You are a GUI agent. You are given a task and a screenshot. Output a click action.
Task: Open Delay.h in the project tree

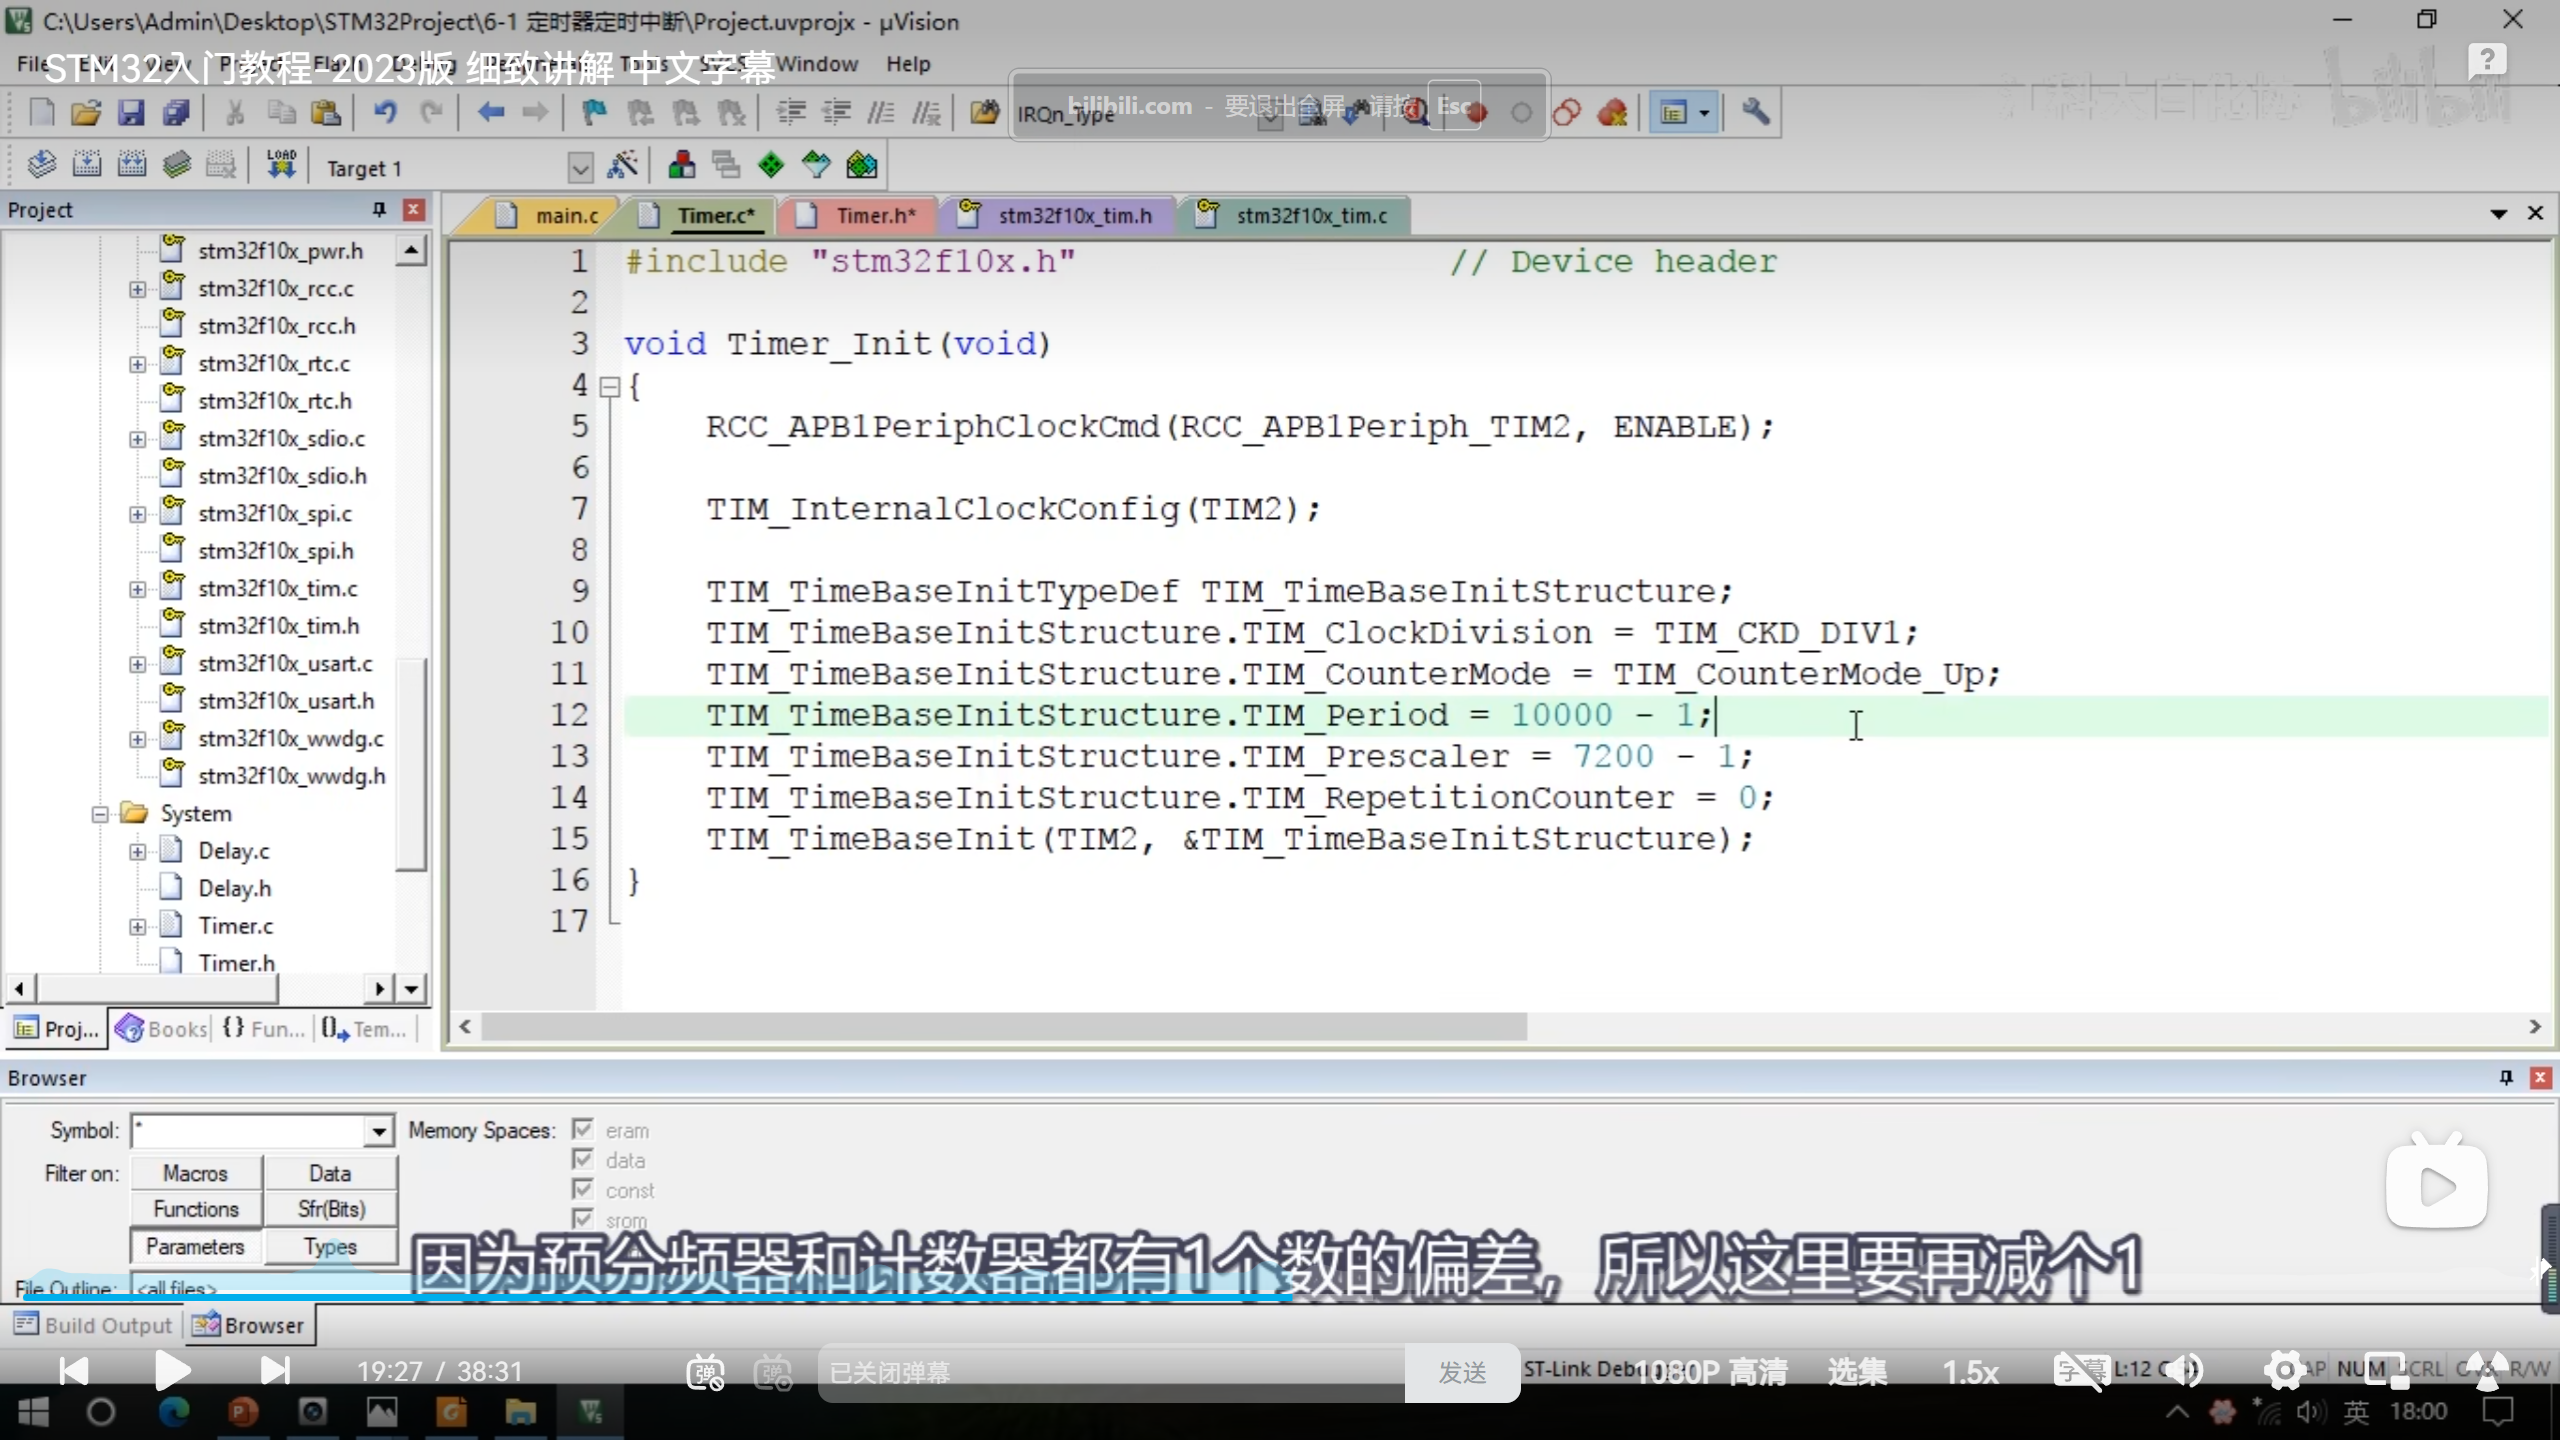234,888
